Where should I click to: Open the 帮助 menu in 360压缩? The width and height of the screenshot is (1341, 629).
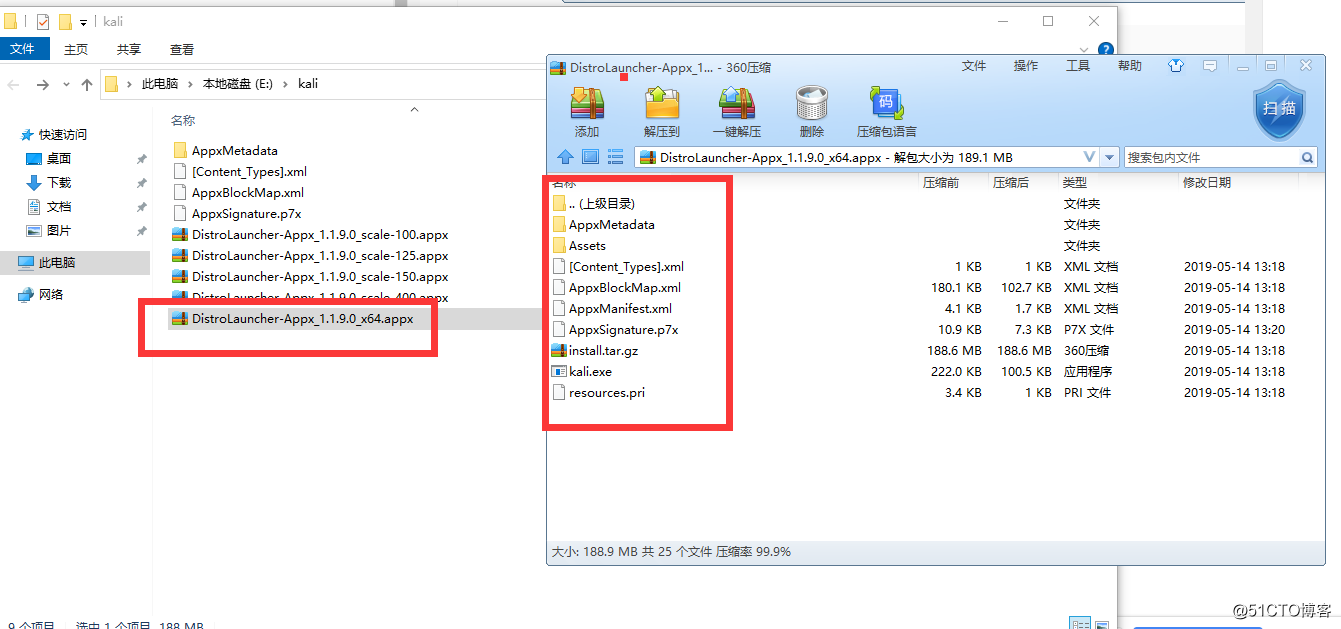tap(1130, 66)
